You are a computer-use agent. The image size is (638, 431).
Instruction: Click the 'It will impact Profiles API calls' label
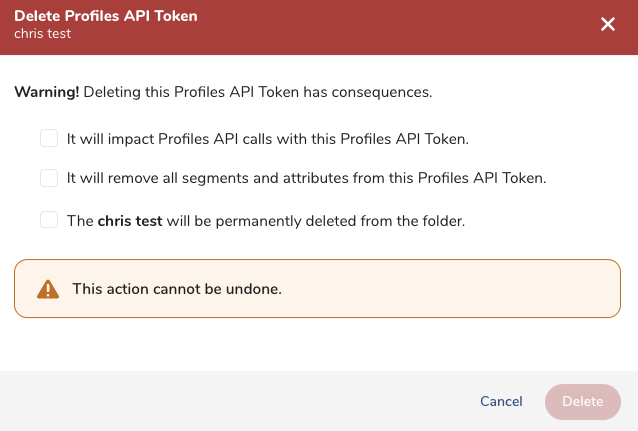pyautogui.click(x=267, y=139)
